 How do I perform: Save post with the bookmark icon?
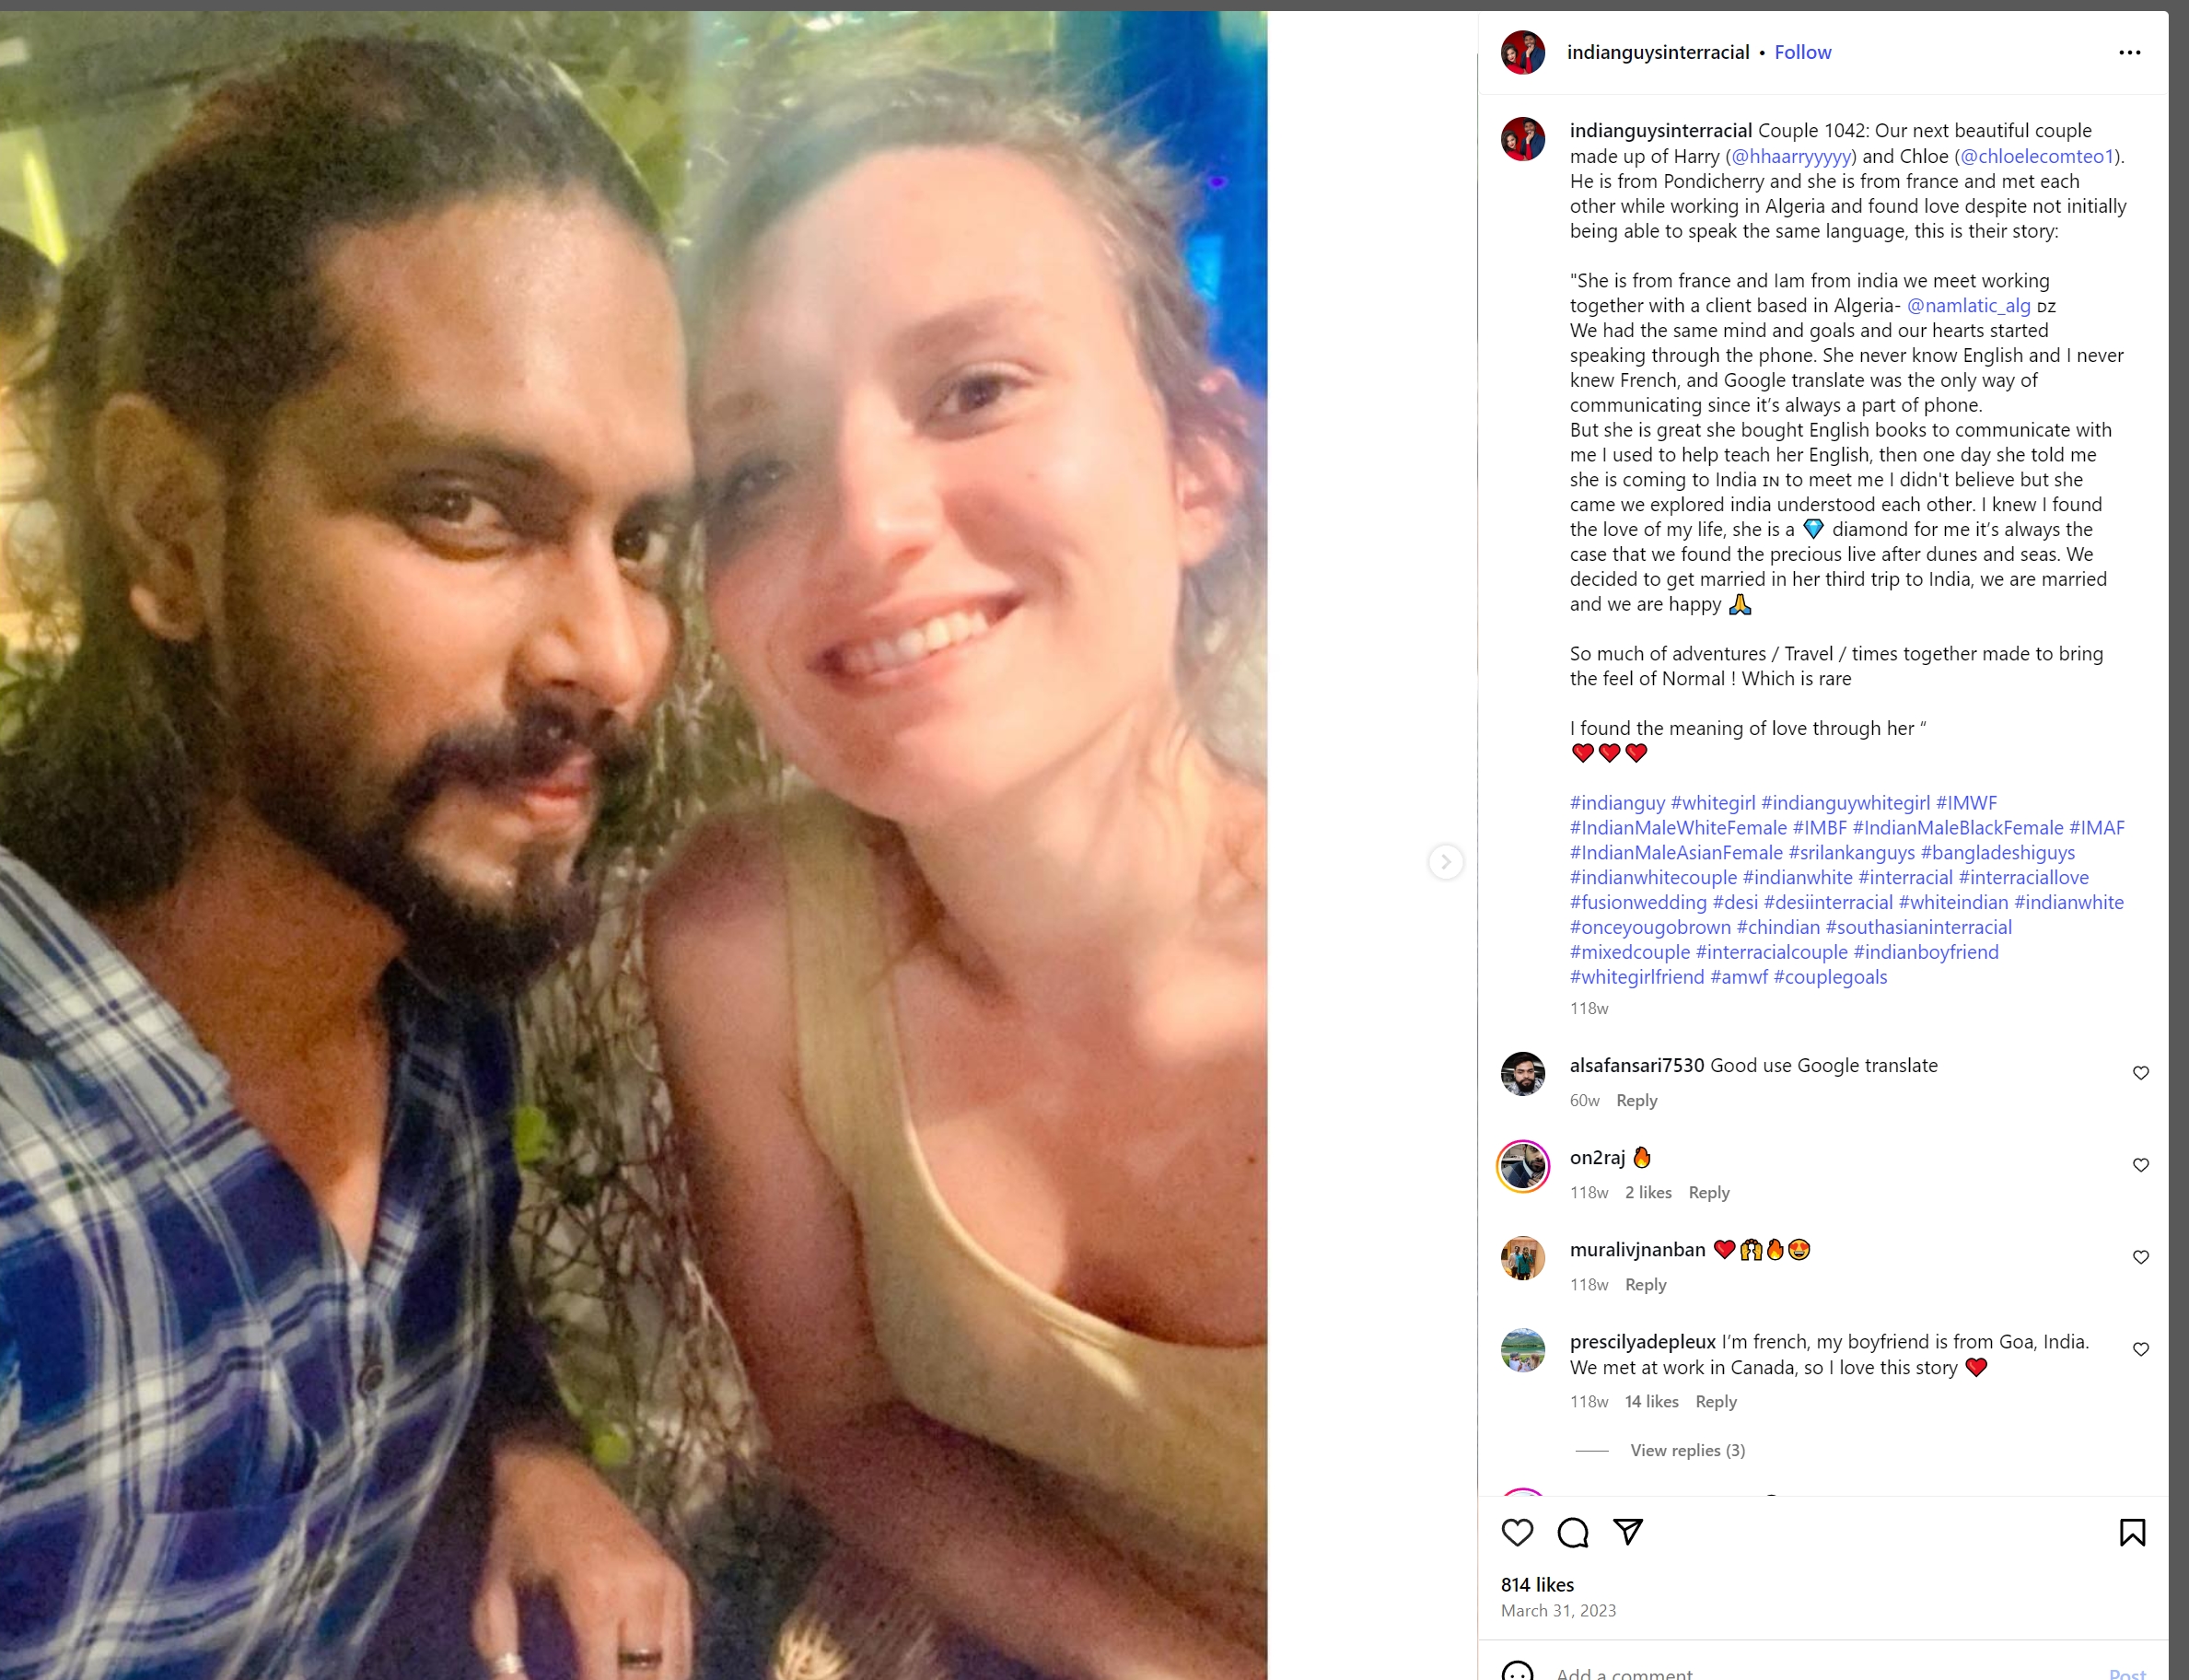[2132, 1532]
